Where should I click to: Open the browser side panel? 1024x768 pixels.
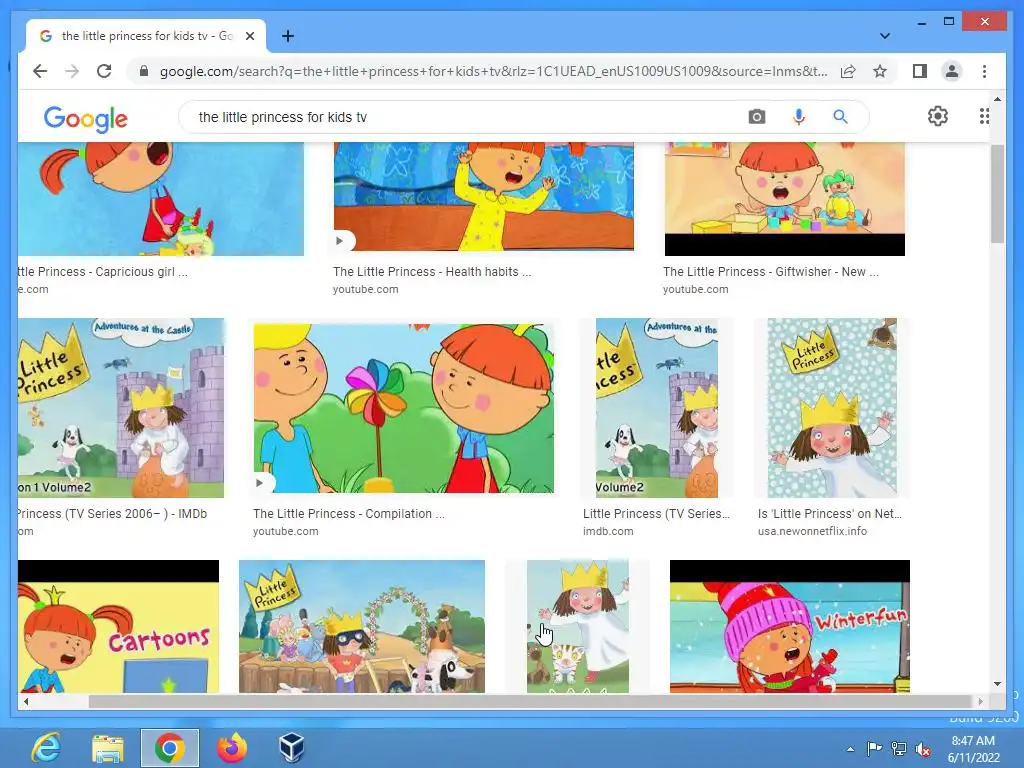click(x=920, y=71)
